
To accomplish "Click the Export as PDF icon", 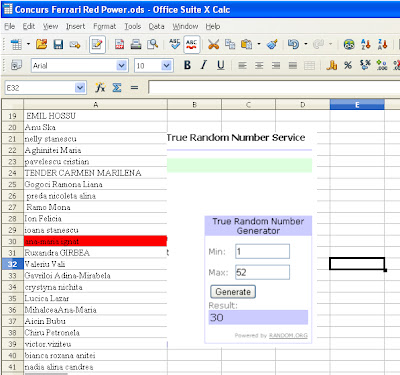I will coord(119,44).
